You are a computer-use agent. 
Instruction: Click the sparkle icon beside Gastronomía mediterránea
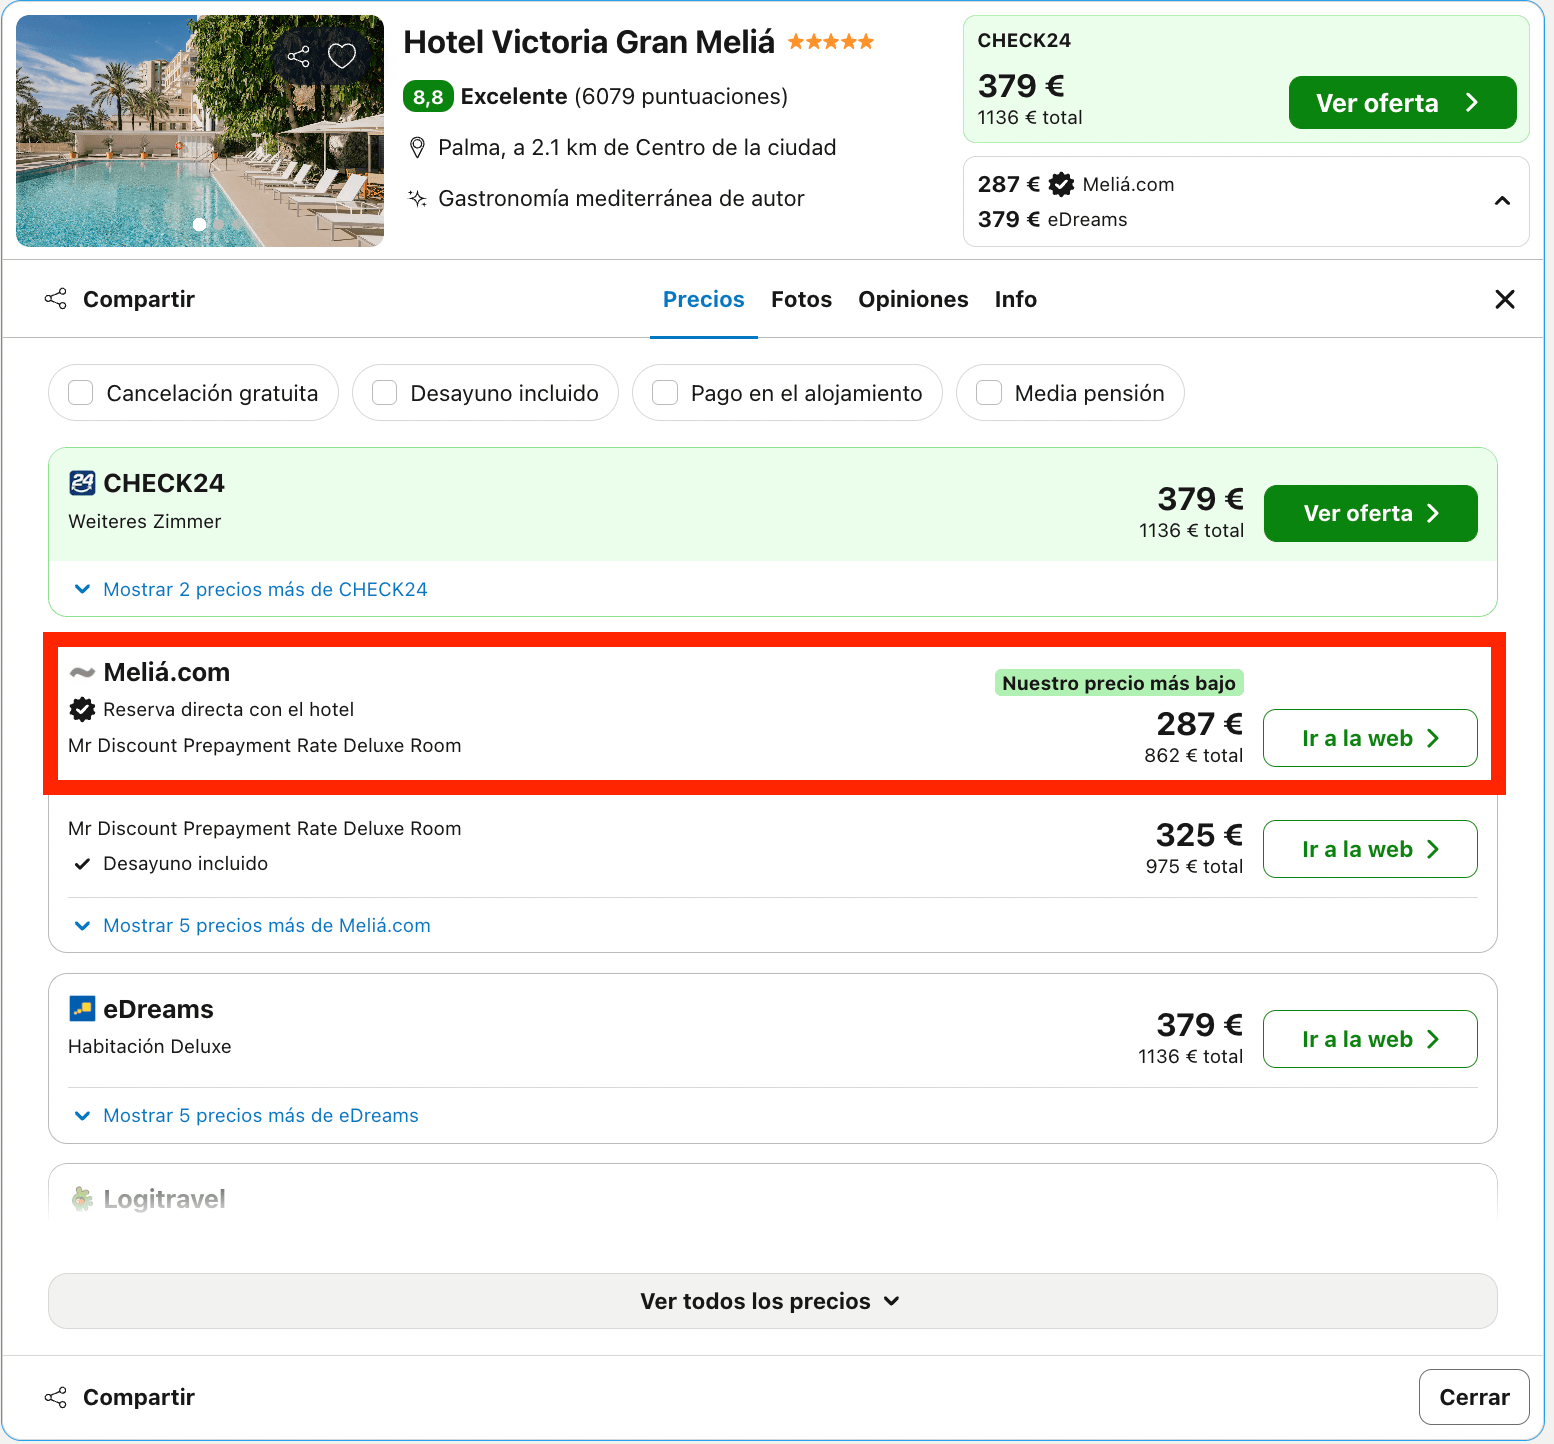click(x=418, y=198)
